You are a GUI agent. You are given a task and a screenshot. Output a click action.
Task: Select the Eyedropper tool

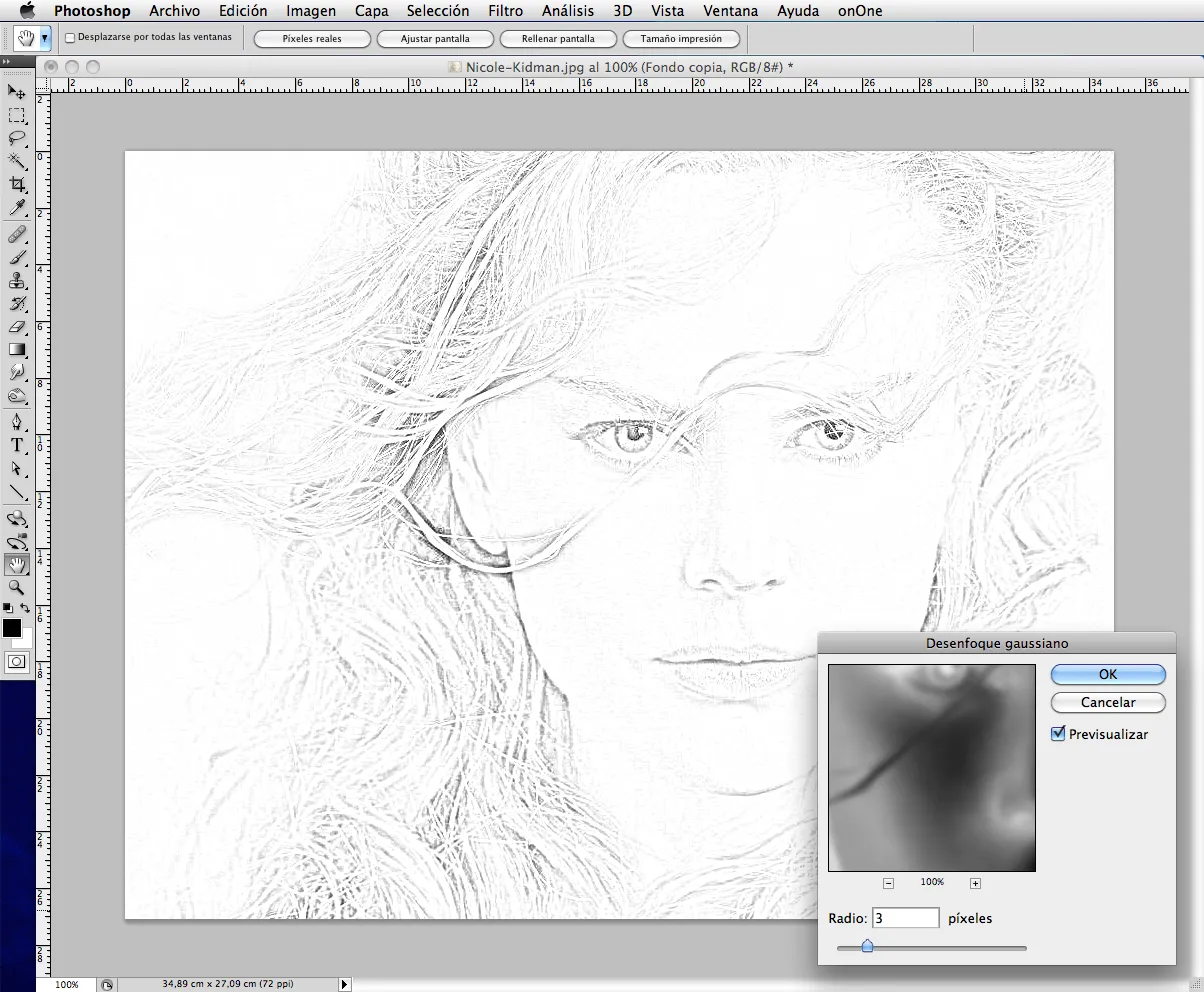[17, 207]
